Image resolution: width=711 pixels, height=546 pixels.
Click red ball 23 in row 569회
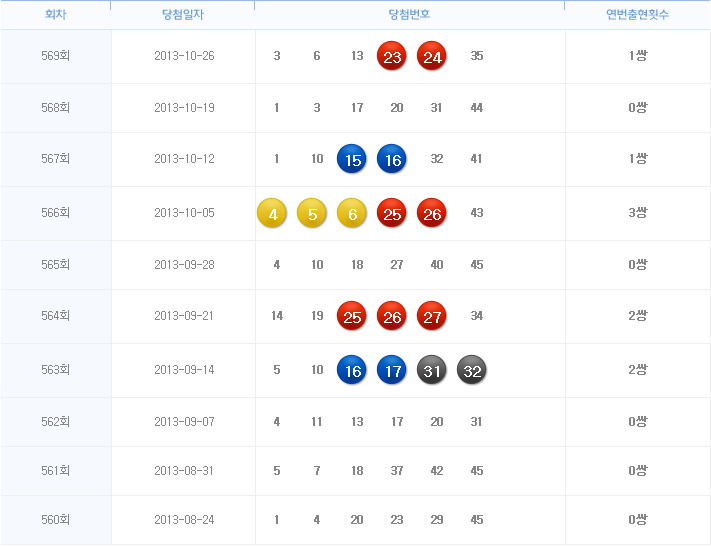tap(392, 56)
